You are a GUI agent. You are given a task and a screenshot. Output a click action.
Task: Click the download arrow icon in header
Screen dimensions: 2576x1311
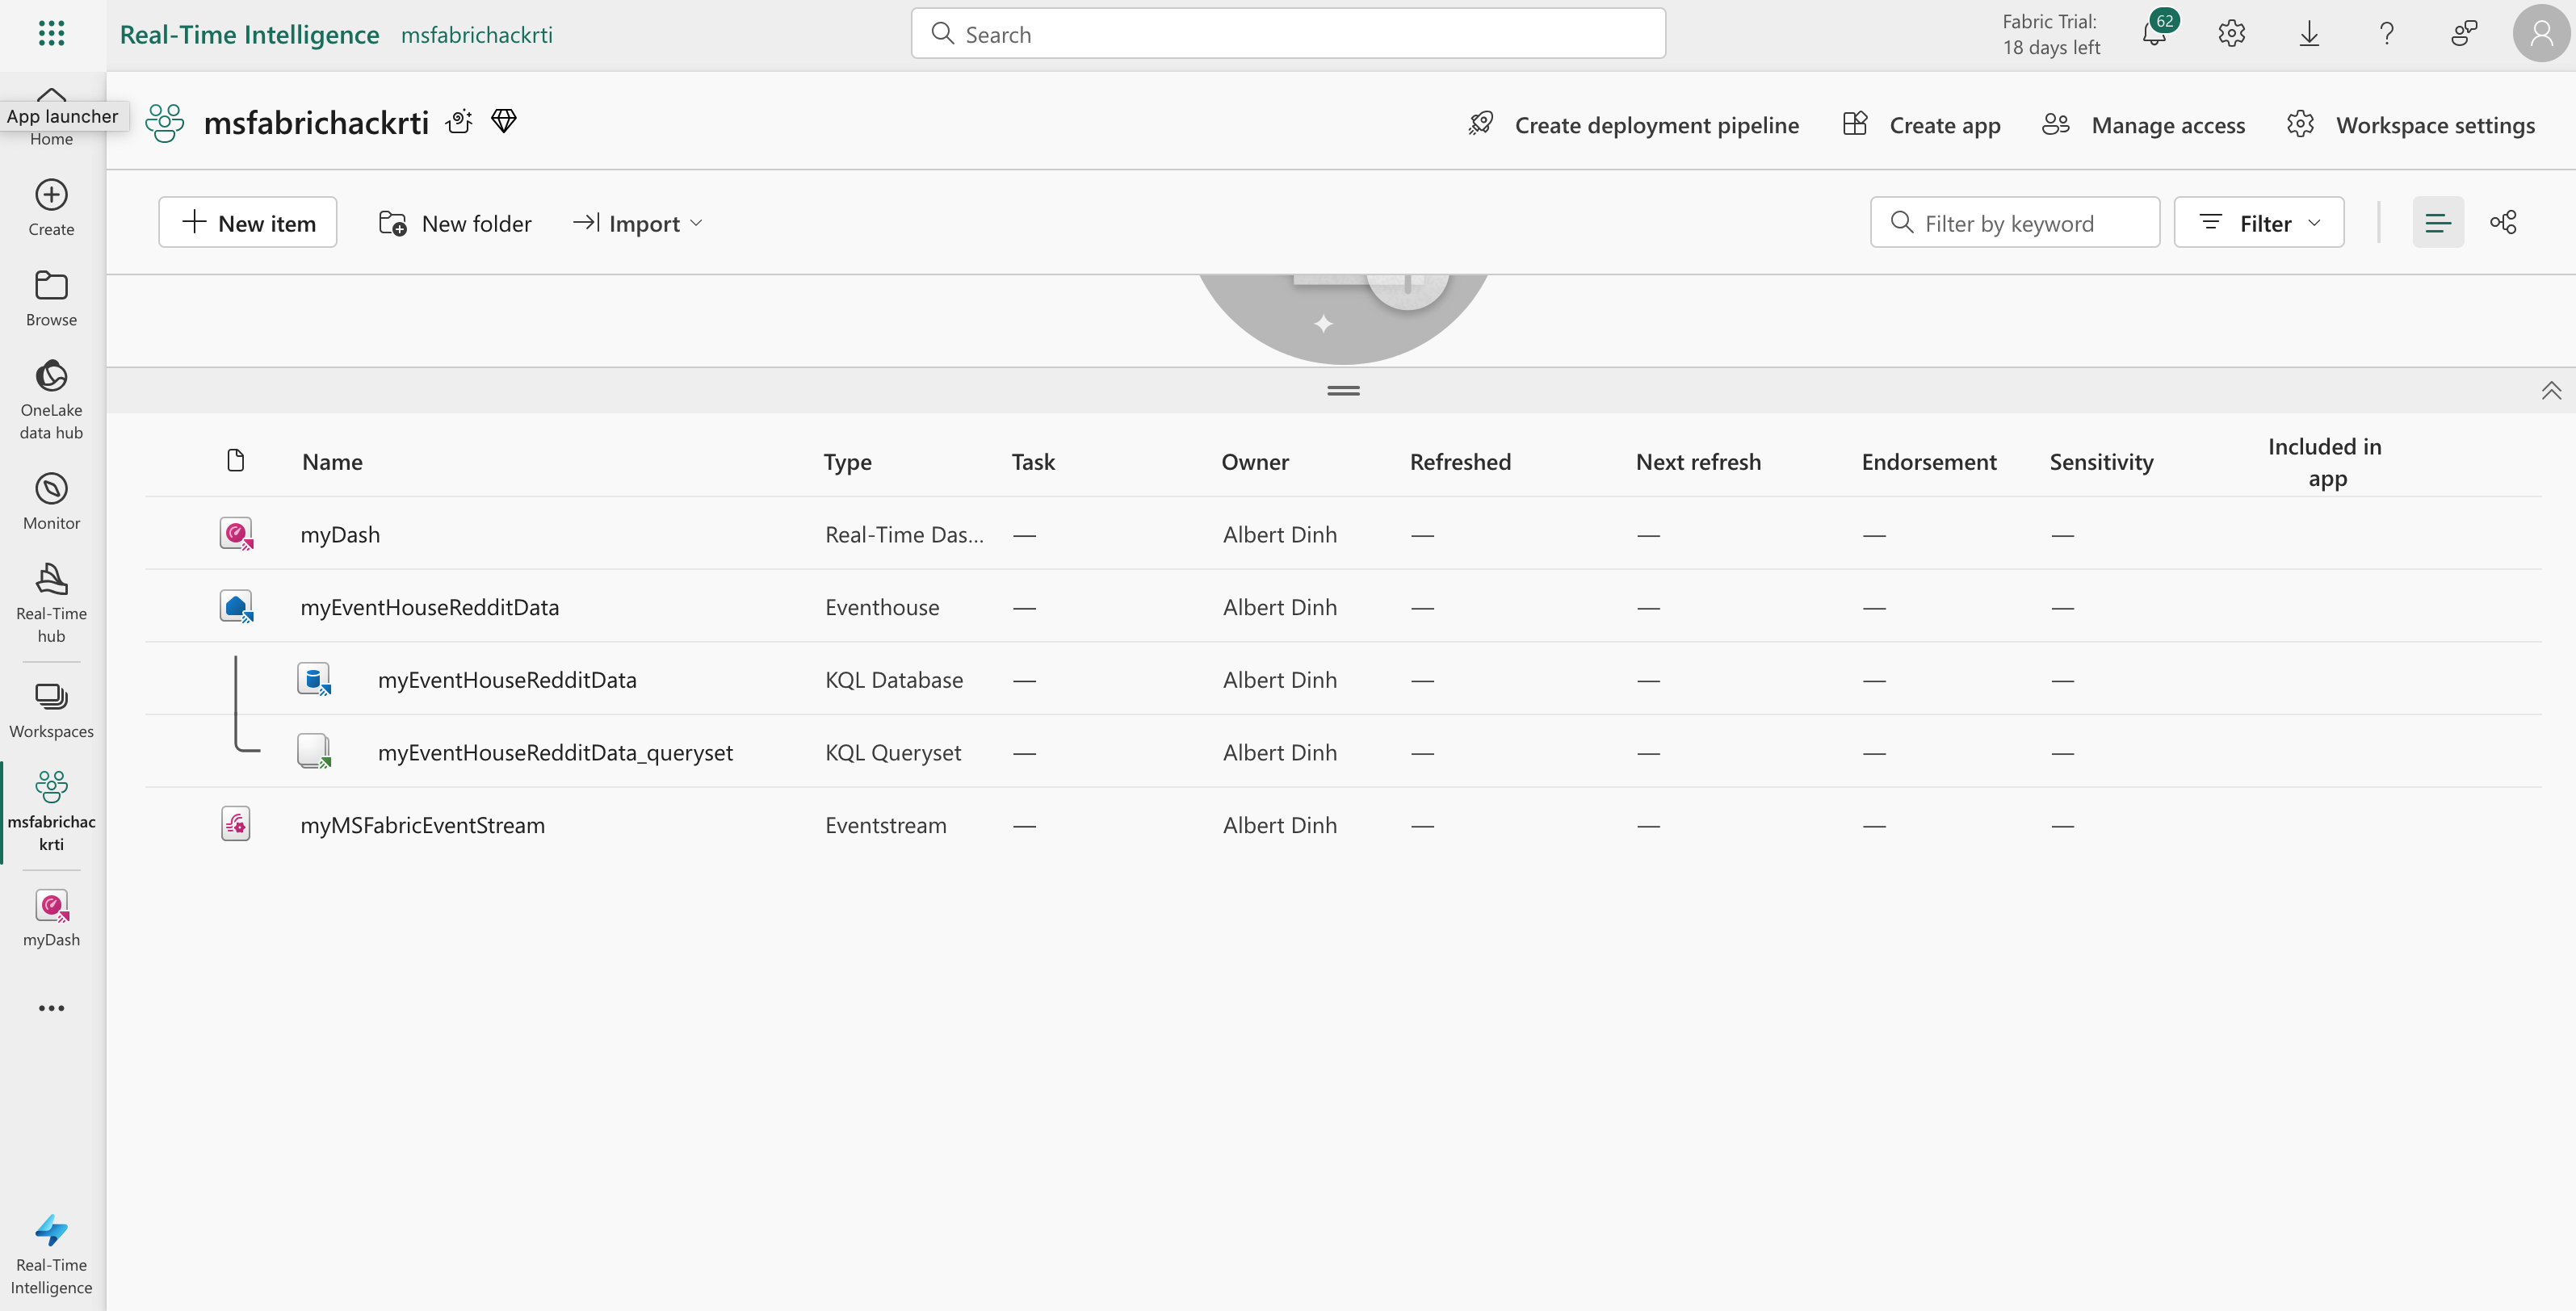click(x=2309, y=34)
